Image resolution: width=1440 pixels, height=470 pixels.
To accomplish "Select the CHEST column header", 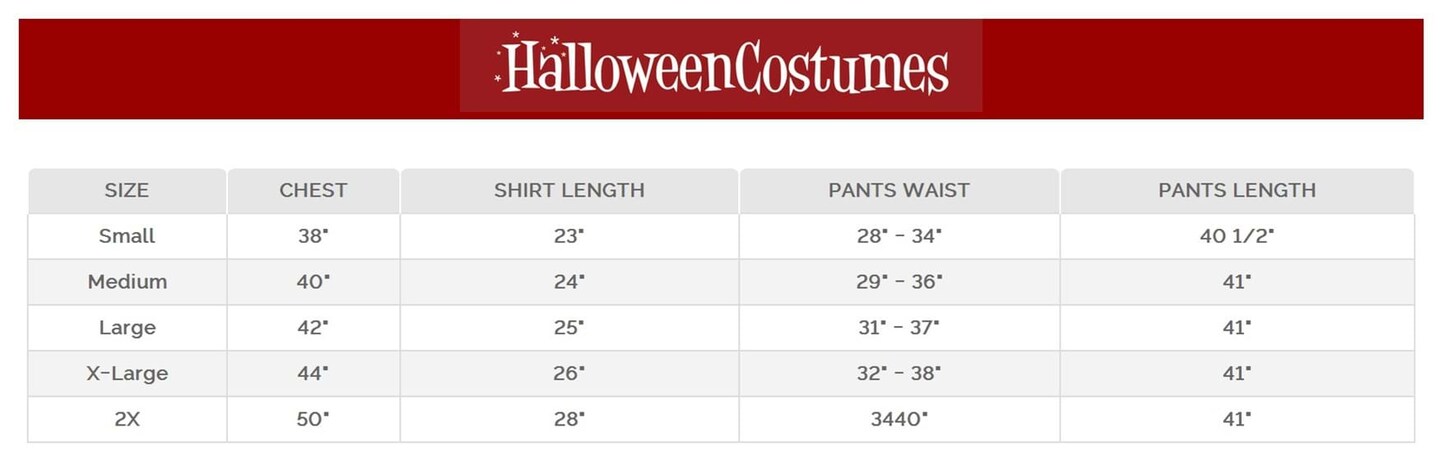I will point(313,190).
